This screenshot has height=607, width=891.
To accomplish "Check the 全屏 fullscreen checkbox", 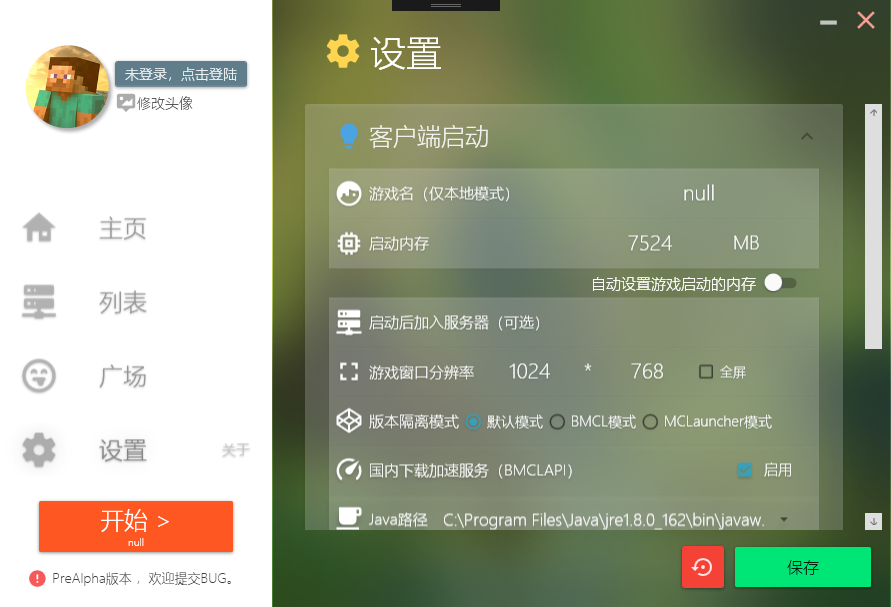I will click(x=706, y=372).
